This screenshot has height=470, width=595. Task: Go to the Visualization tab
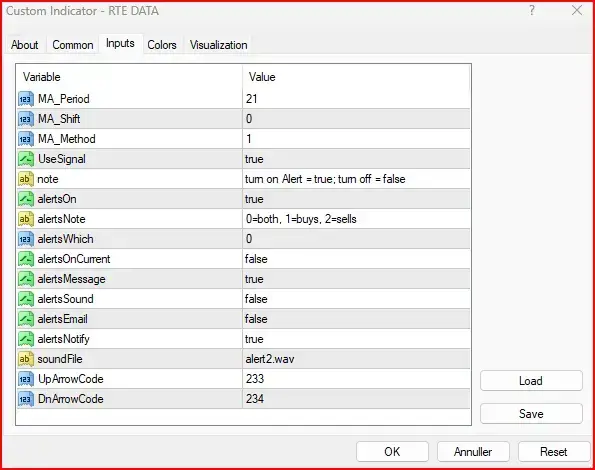coord(219,45)
